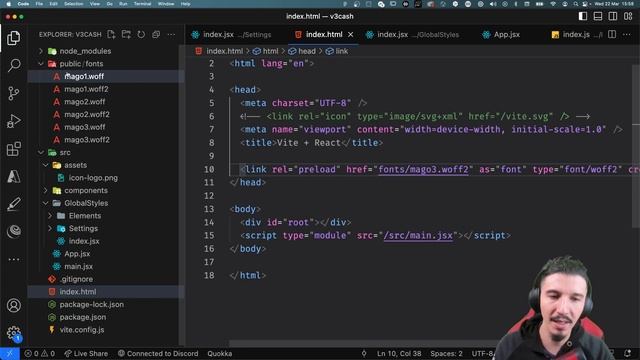Switch to index.jsx Settings tab
This screenshot has width=640, height=360.
pos(236,35)
